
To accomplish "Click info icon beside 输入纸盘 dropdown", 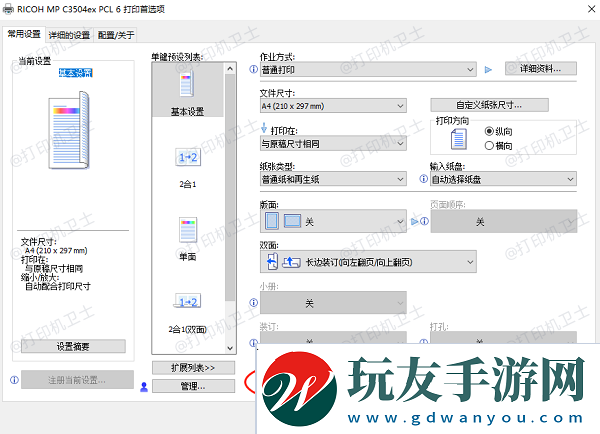I will pyautogui.click(x=423, y=179).
